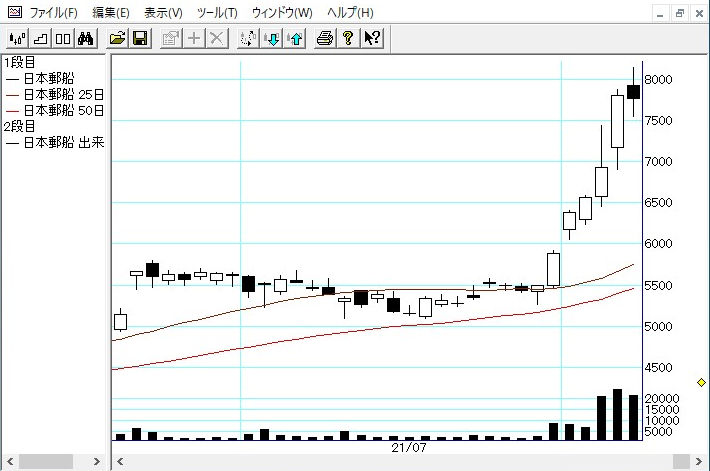Viewport: 710px width, 471px height.
Task: Click the blue down-arrow data icon
Action: coord(272,39)
